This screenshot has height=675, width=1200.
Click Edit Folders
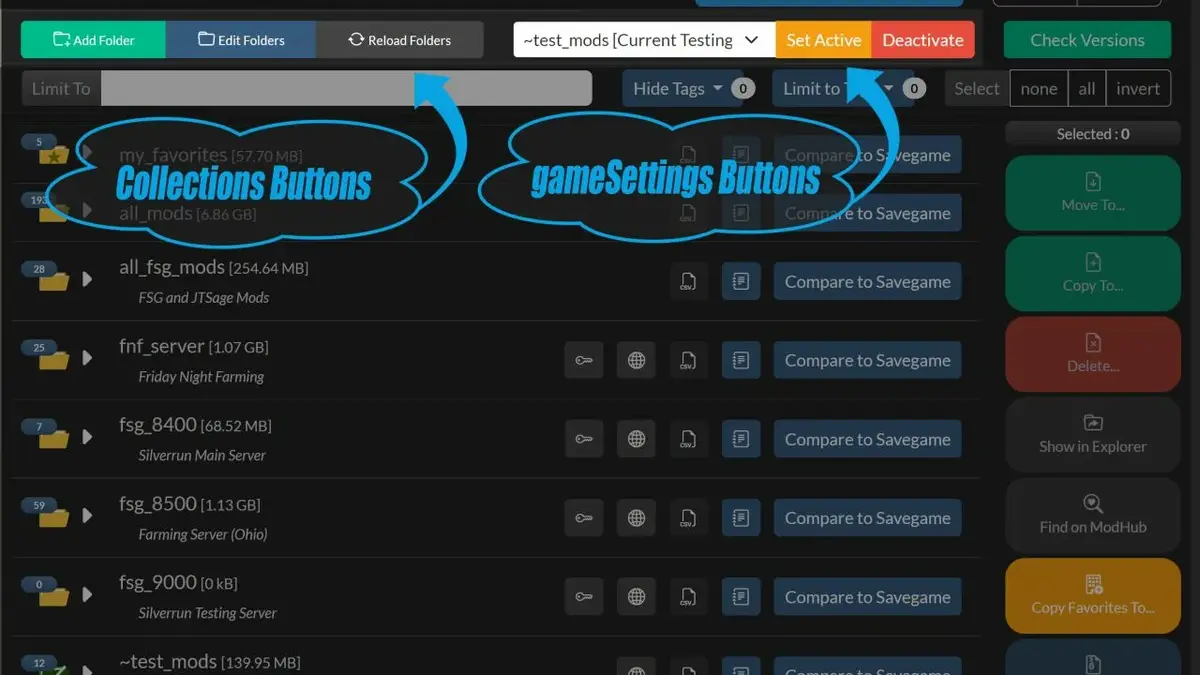(x=240, y=40)
